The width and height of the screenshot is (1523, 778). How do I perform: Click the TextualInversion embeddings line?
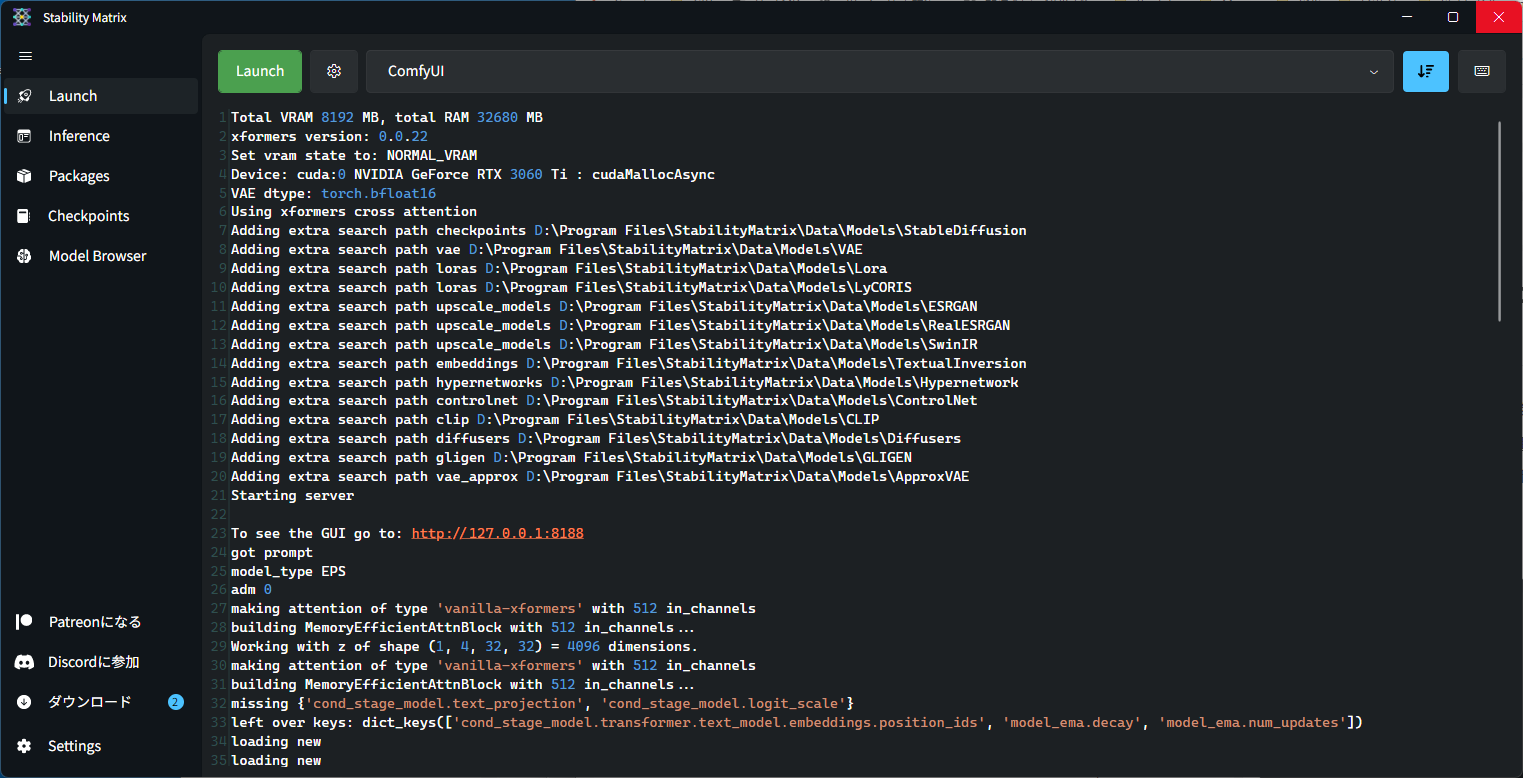[x=629, y=363]
